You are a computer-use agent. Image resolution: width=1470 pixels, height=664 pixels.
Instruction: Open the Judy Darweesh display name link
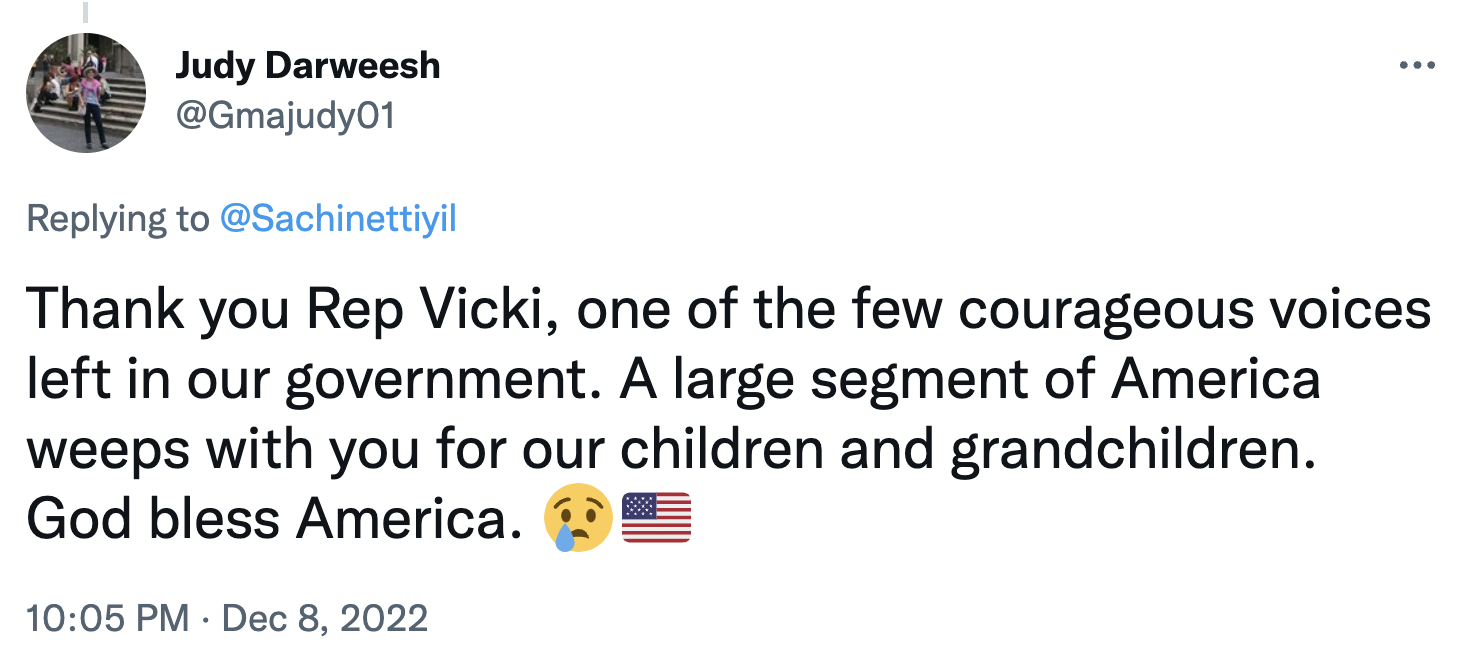pyautogui.click(x=307, y=66)
